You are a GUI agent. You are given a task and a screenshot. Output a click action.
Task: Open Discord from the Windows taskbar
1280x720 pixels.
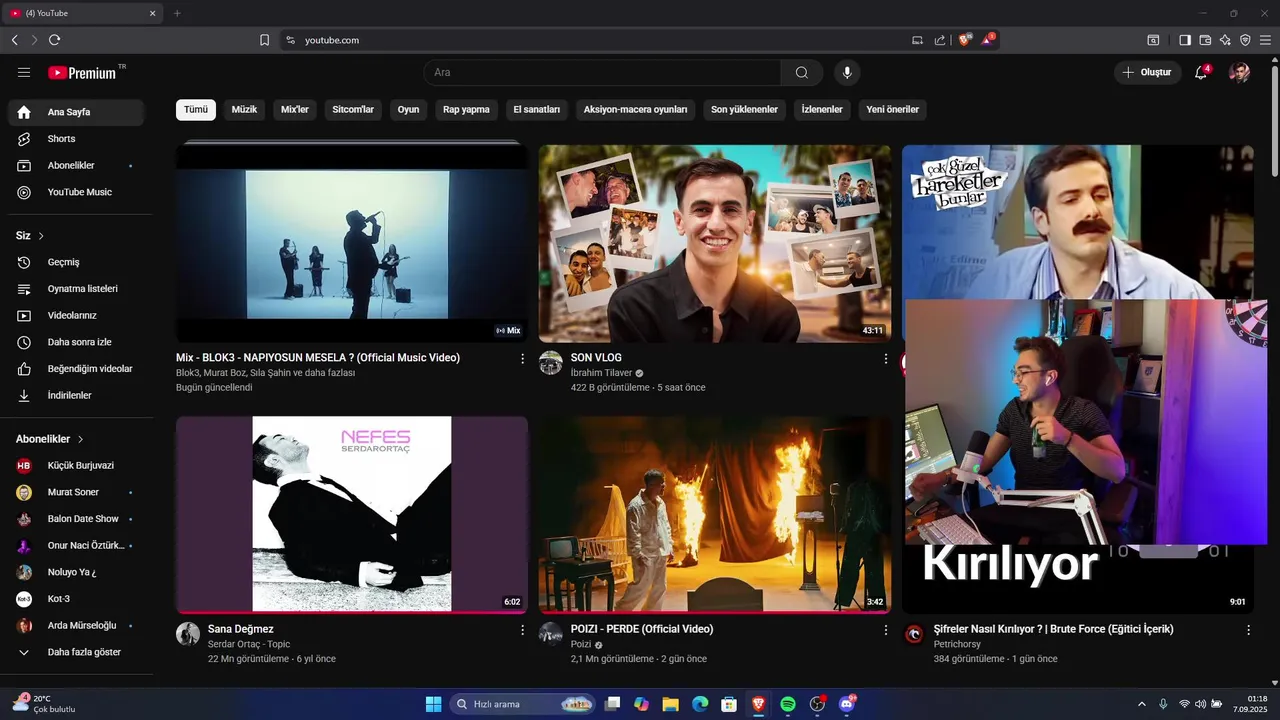[847, 704]
